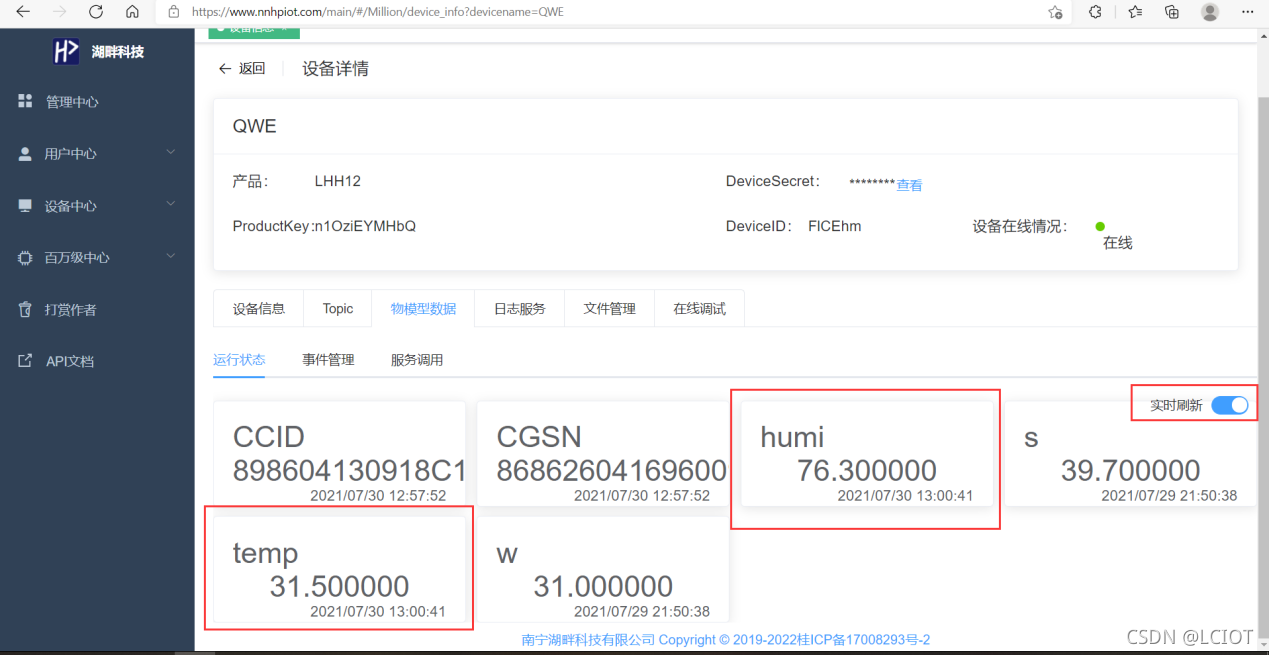Screen dimensions: 1269x655
Task: Open the 文件管理 tab
Action: (610, 309)
